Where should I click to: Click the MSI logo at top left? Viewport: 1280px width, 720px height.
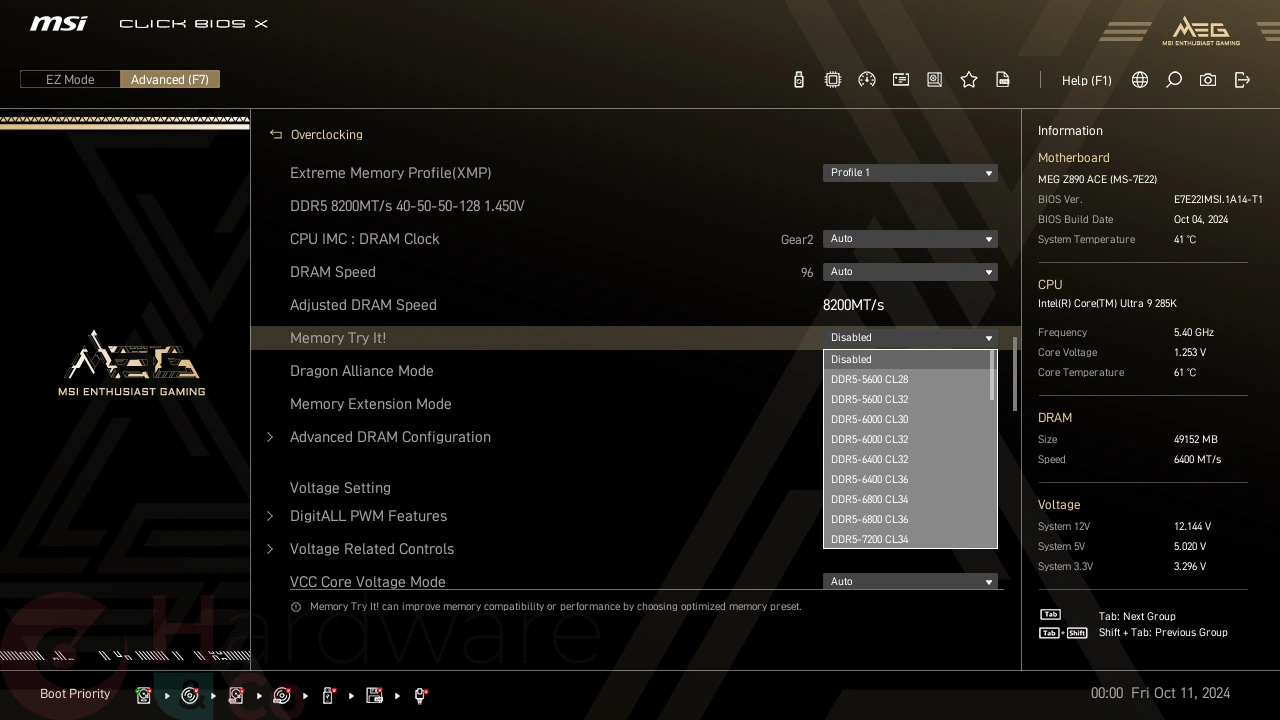tap(59, 23)
